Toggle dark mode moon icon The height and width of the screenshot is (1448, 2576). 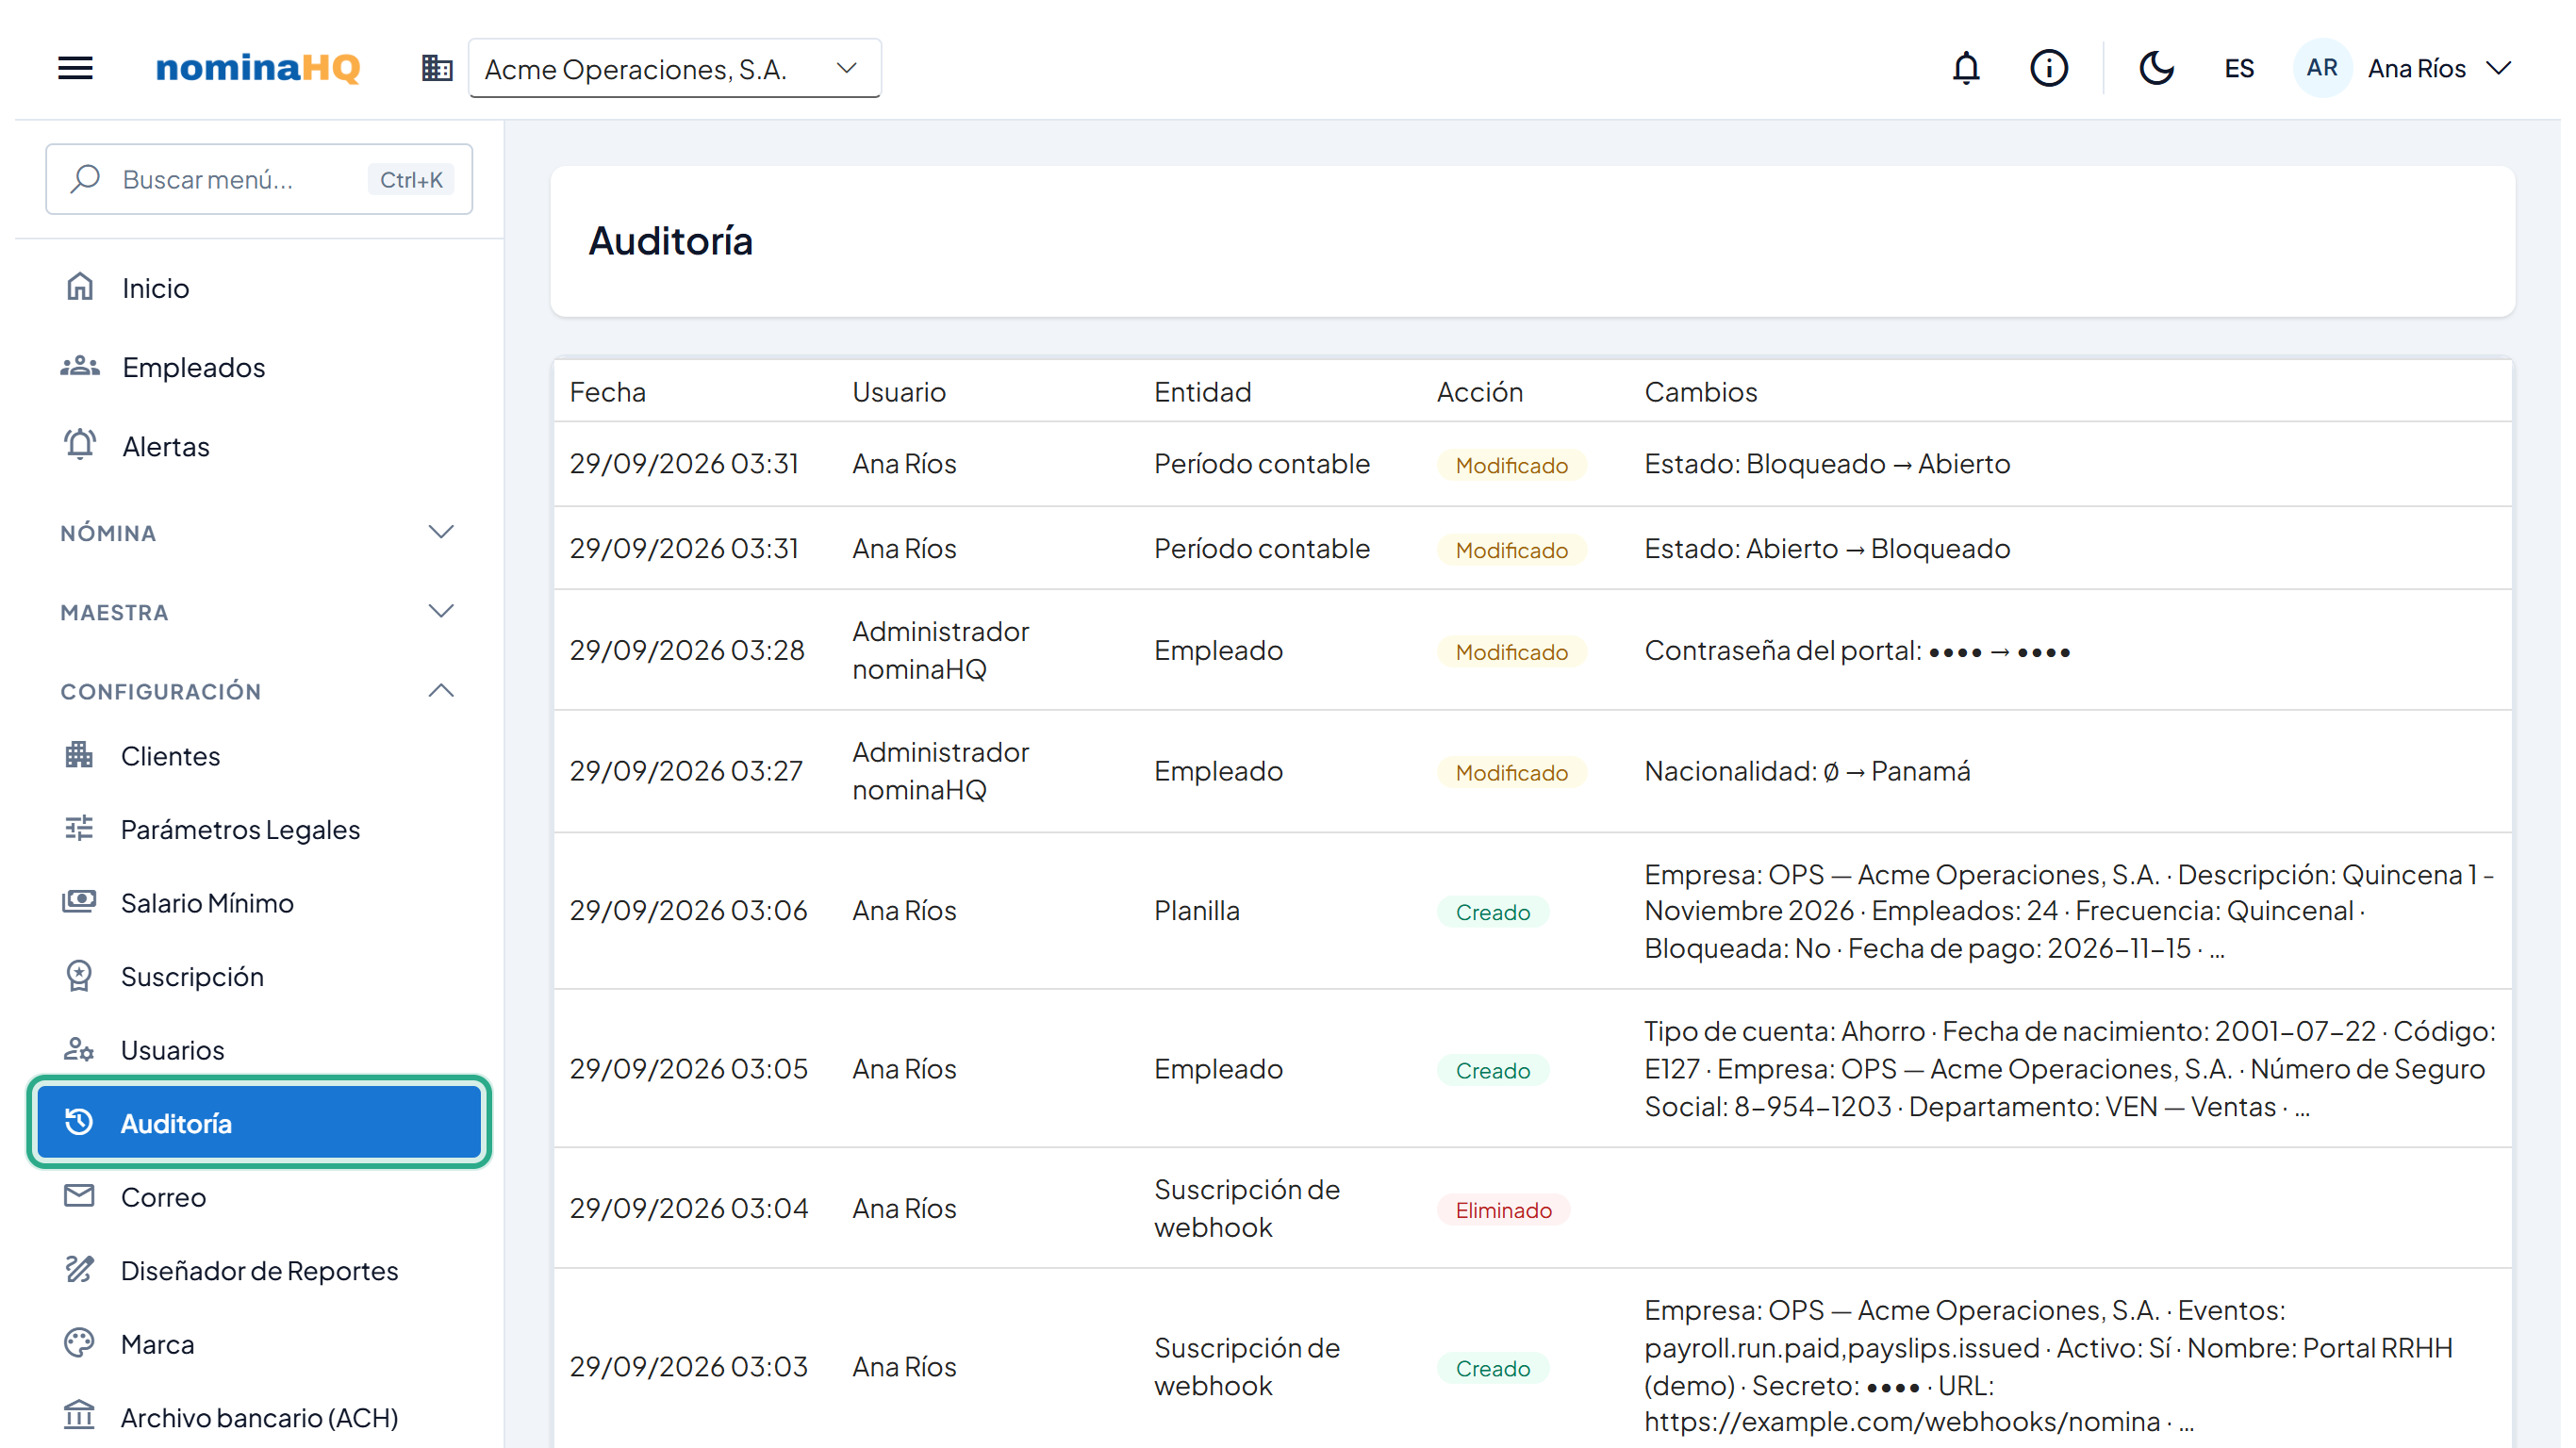tap(2155, 68)
